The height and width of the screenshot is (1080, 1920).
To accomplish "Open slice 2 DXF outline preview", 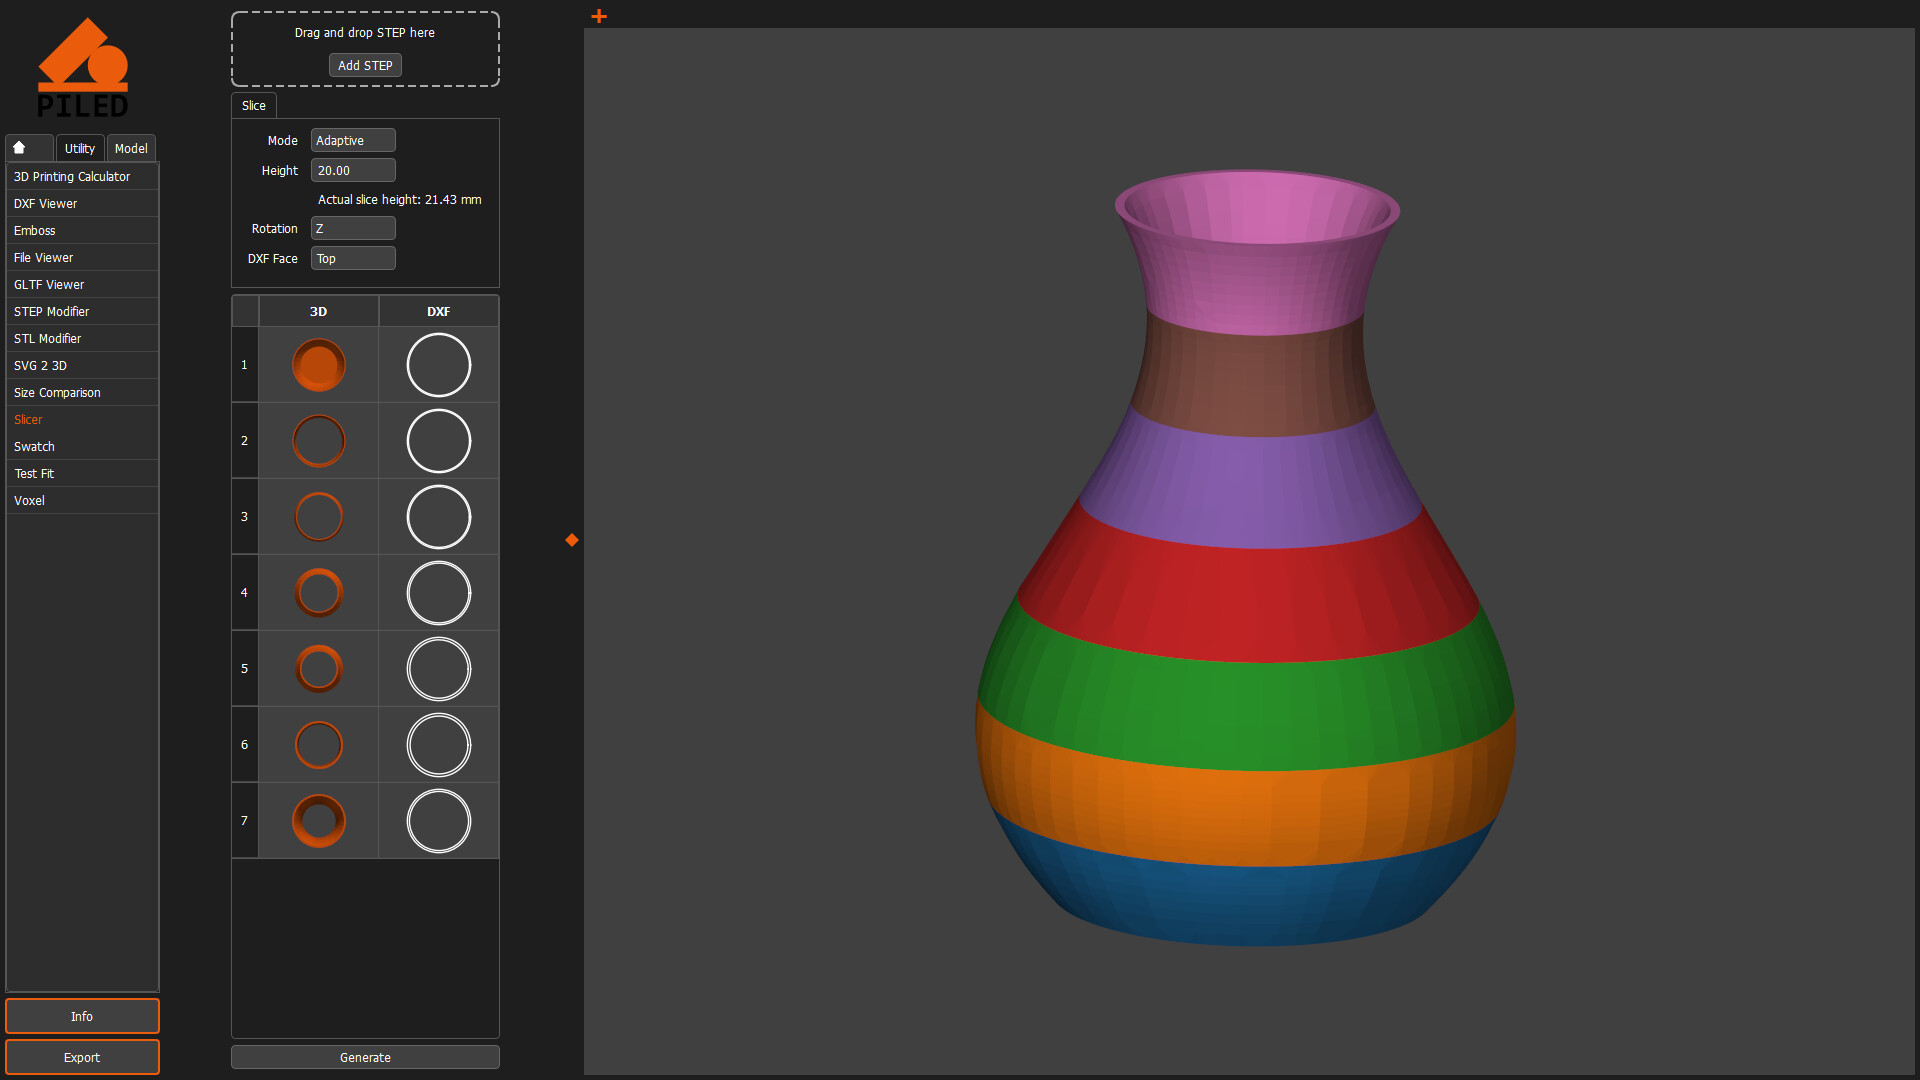I will [438, 441].
